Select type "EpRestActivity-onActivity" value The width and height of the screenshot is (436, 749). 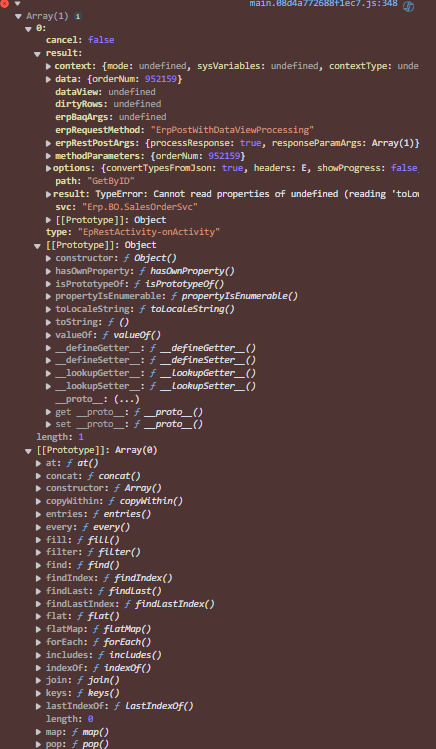click(149, 232)
